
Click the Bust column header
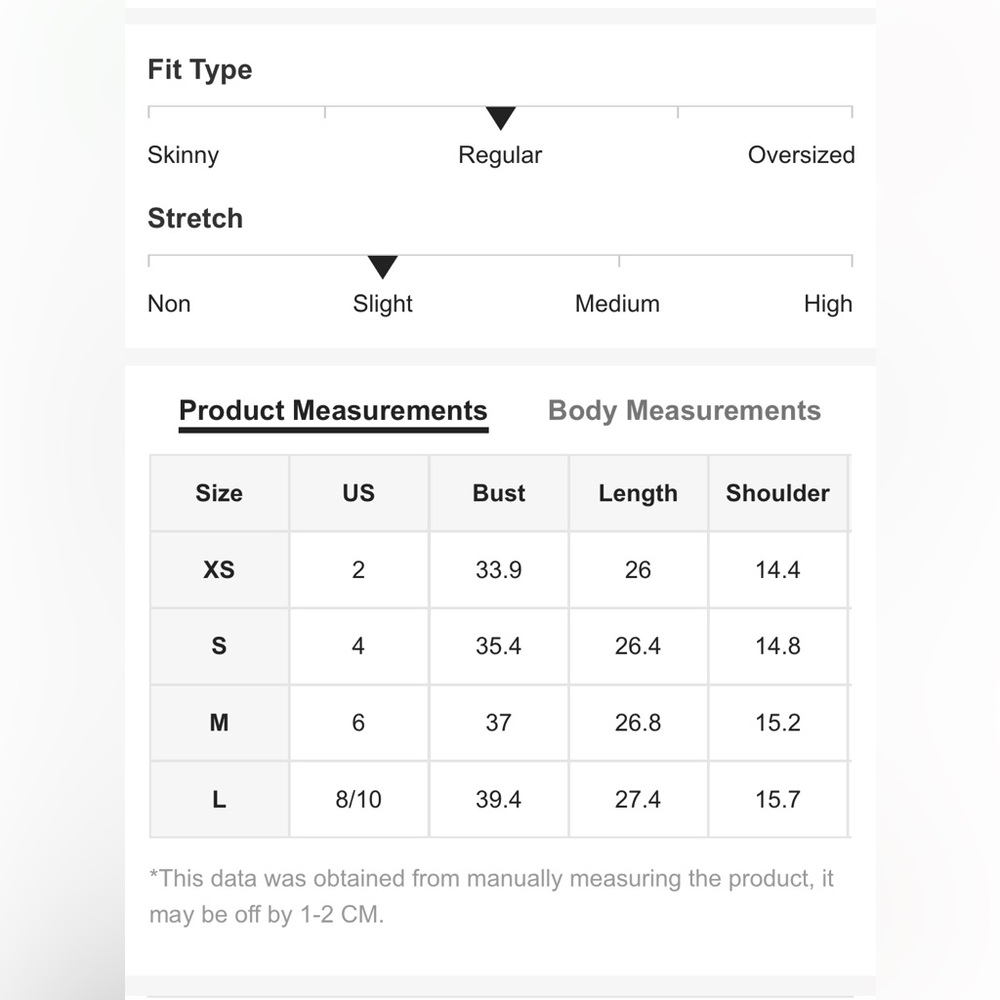[499, 493]
